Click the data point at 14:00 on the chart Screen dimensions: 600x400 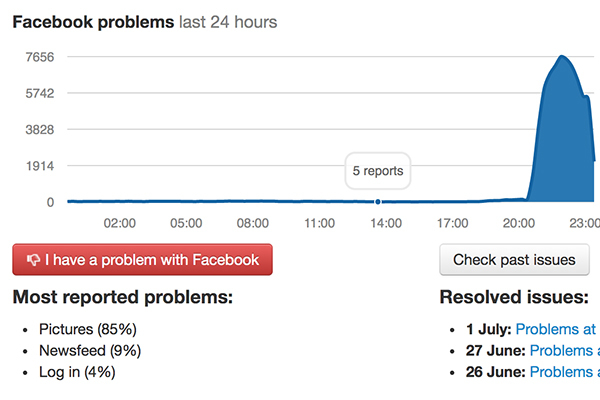point(378,202)
